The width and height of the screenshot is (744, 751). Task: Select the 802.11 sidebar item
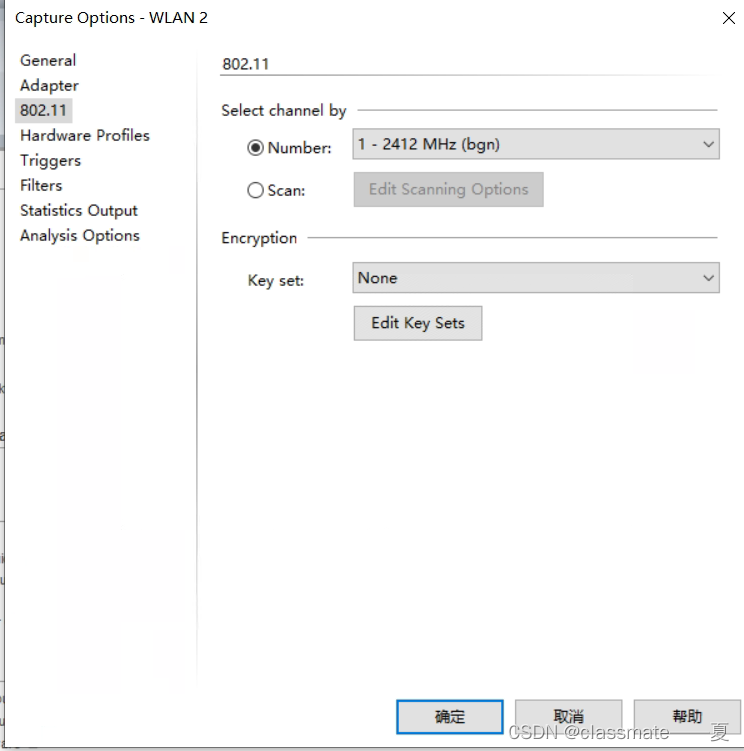pos(43,110)
